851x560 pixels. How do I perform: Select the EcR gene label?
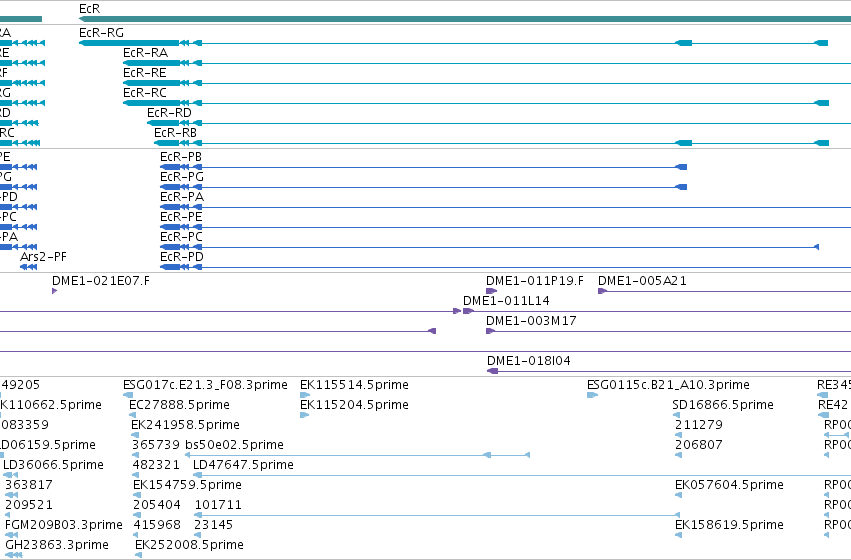click(90, 9)
